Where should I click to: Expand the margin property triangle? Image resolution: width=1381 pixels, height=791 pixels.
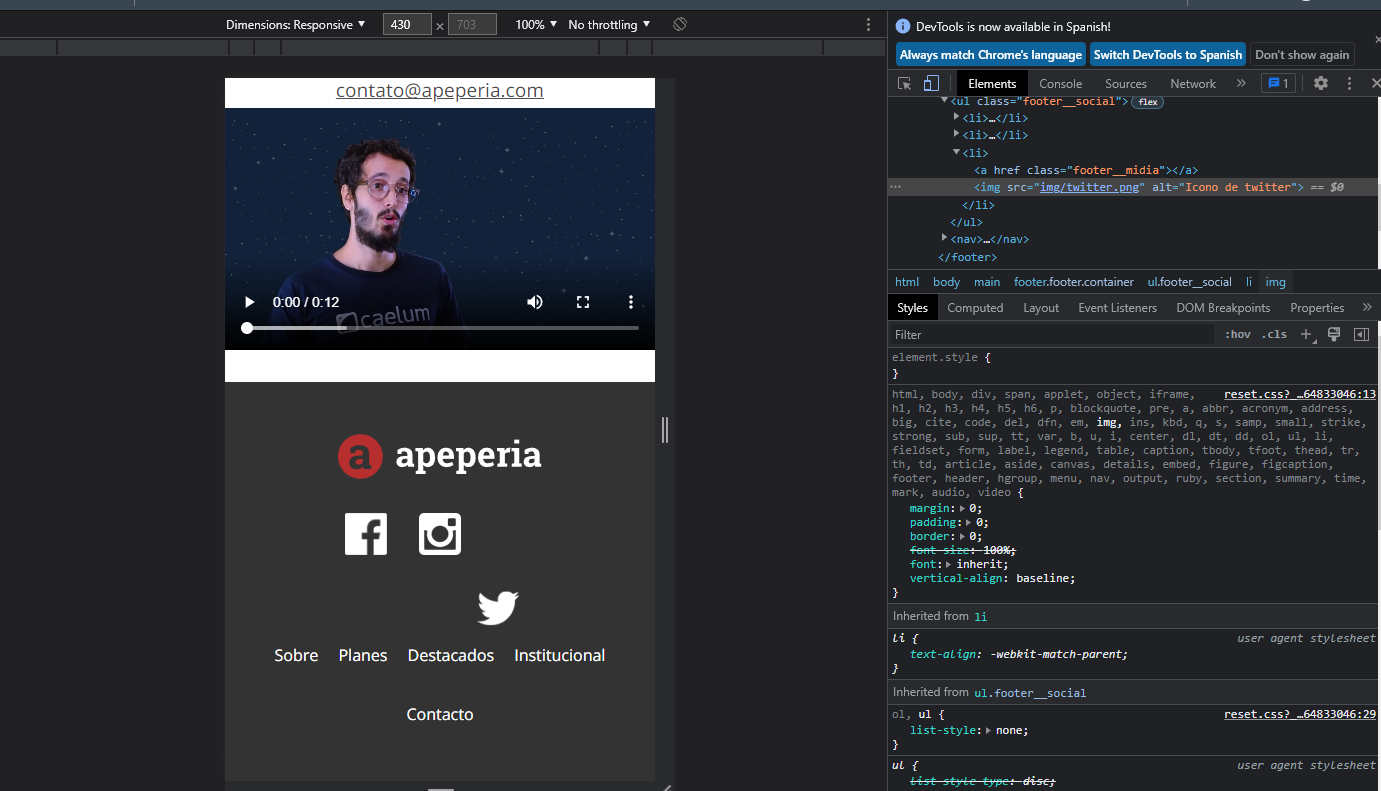tap(963, 509)
